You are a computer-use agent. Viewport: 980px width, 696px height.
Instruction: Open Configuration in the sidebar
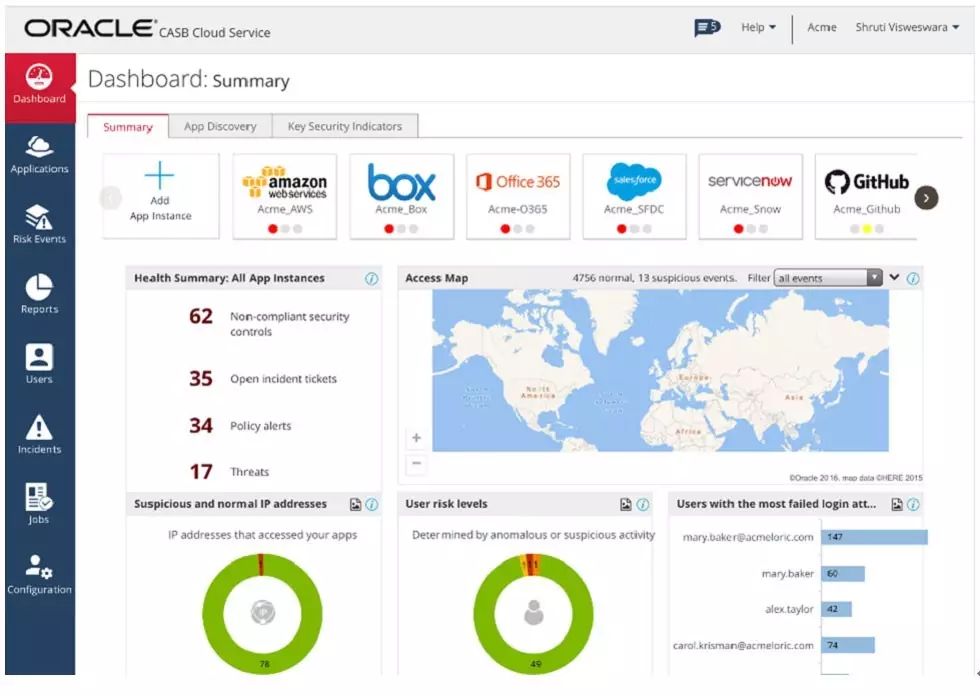[39, 575]
